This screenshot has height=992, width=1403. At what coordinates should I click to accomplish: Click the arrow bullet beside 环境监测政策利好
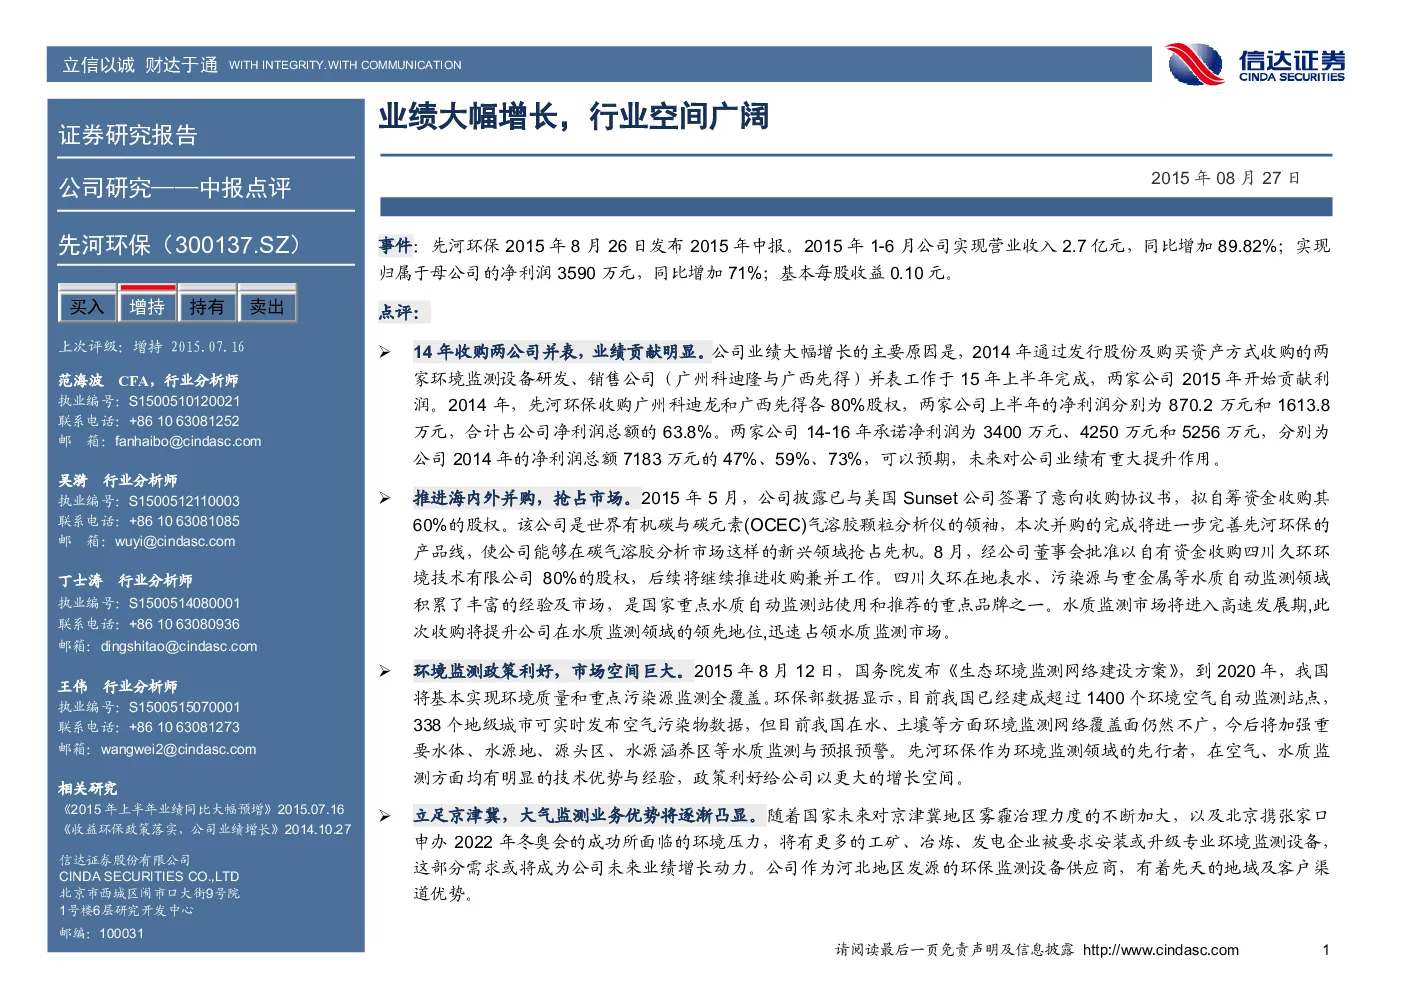click(385, 671)
